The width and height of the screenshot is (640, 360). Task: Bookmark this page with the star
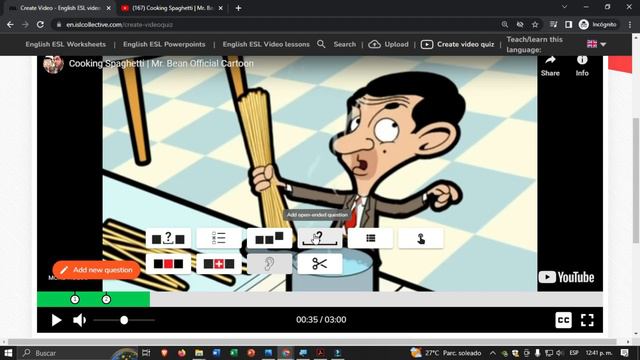pos(535,24)
